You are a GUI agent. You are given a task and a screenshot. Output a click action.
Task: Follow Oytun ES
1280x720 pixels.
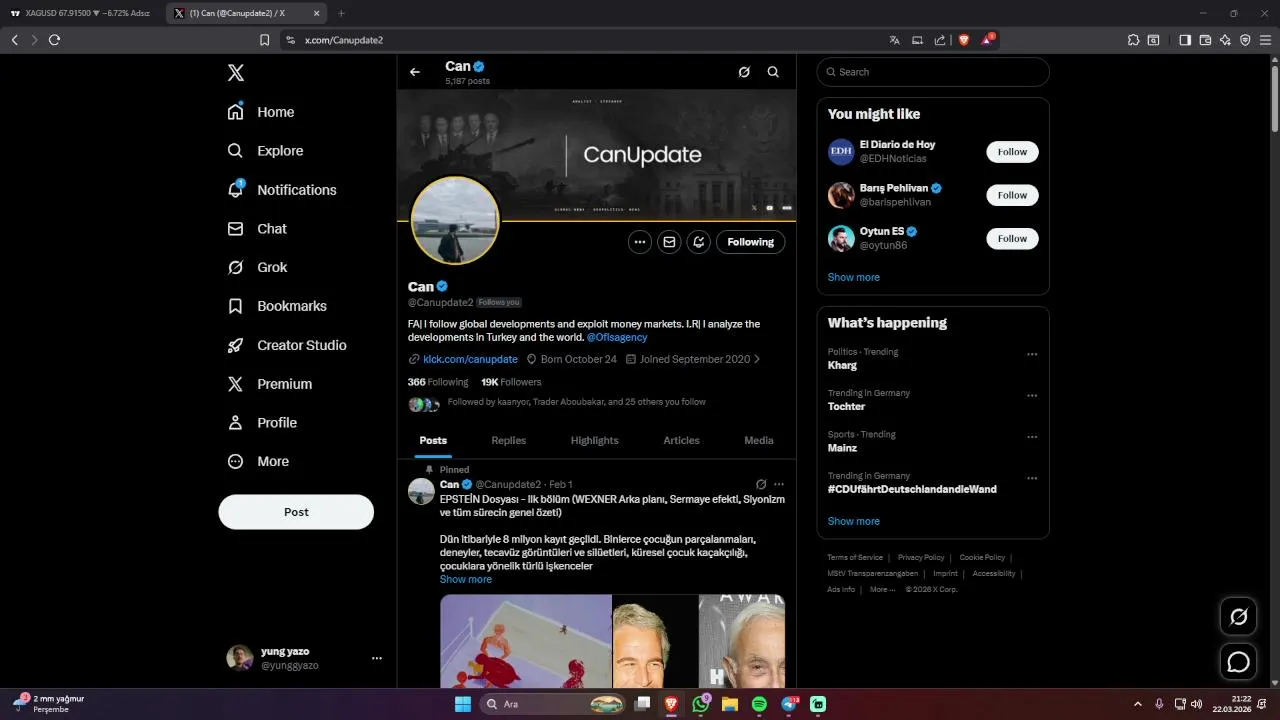click(x=1012, y=238)
